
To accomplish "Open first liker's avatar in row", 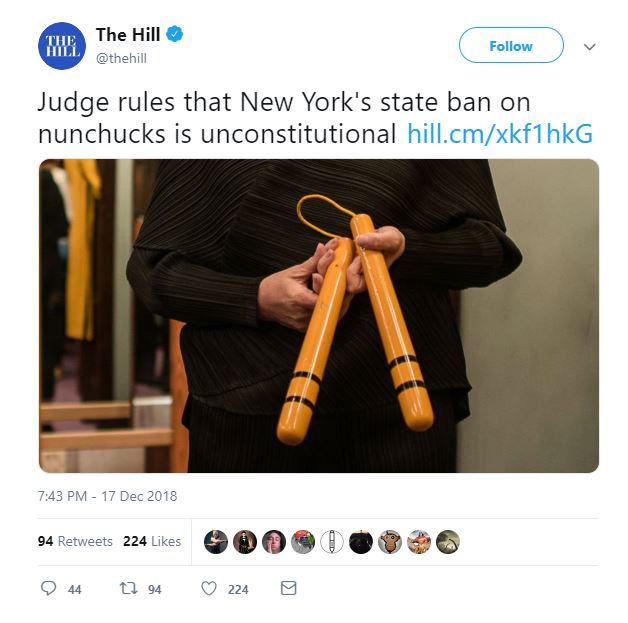I will [x=216, y=542].
